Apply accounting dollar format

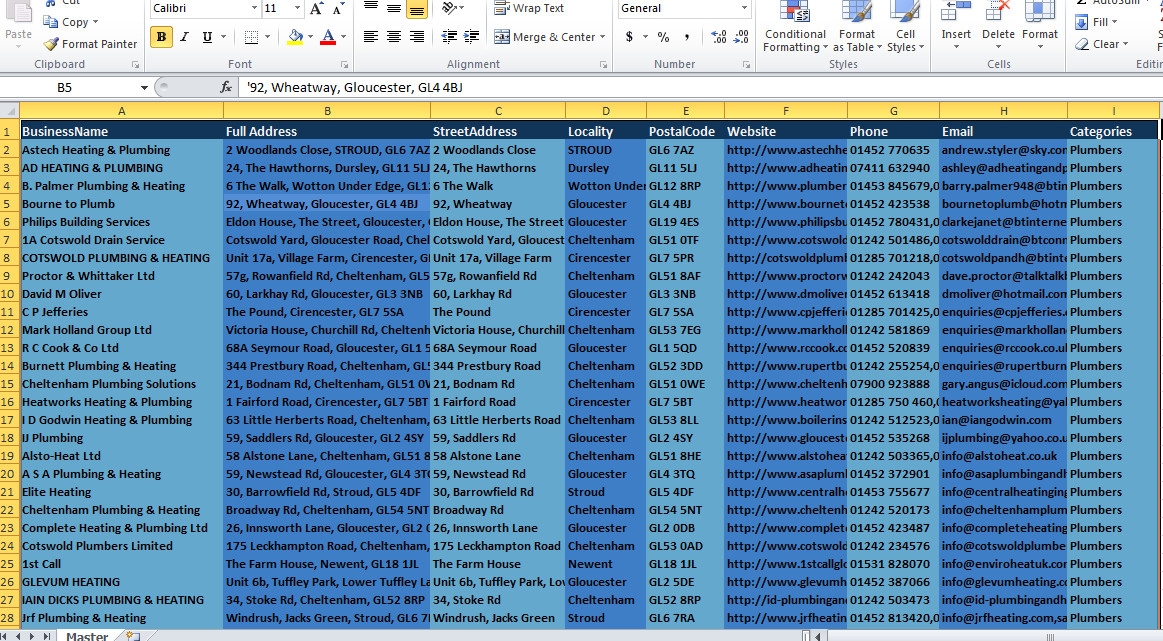pyautogui.click(x=629, y=36)
